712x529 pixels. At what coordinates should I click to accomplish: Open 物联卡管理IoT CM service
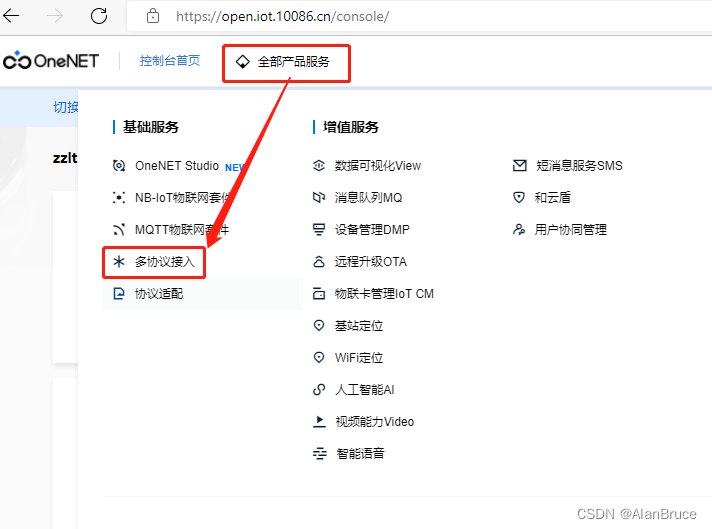tap(384, 294)
